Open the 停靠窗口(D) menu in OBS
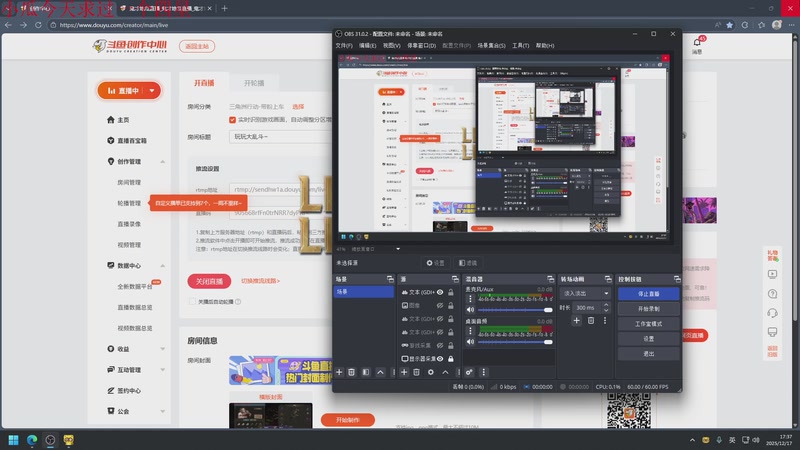This screenshot has width=800, height=450. (421, 45)
